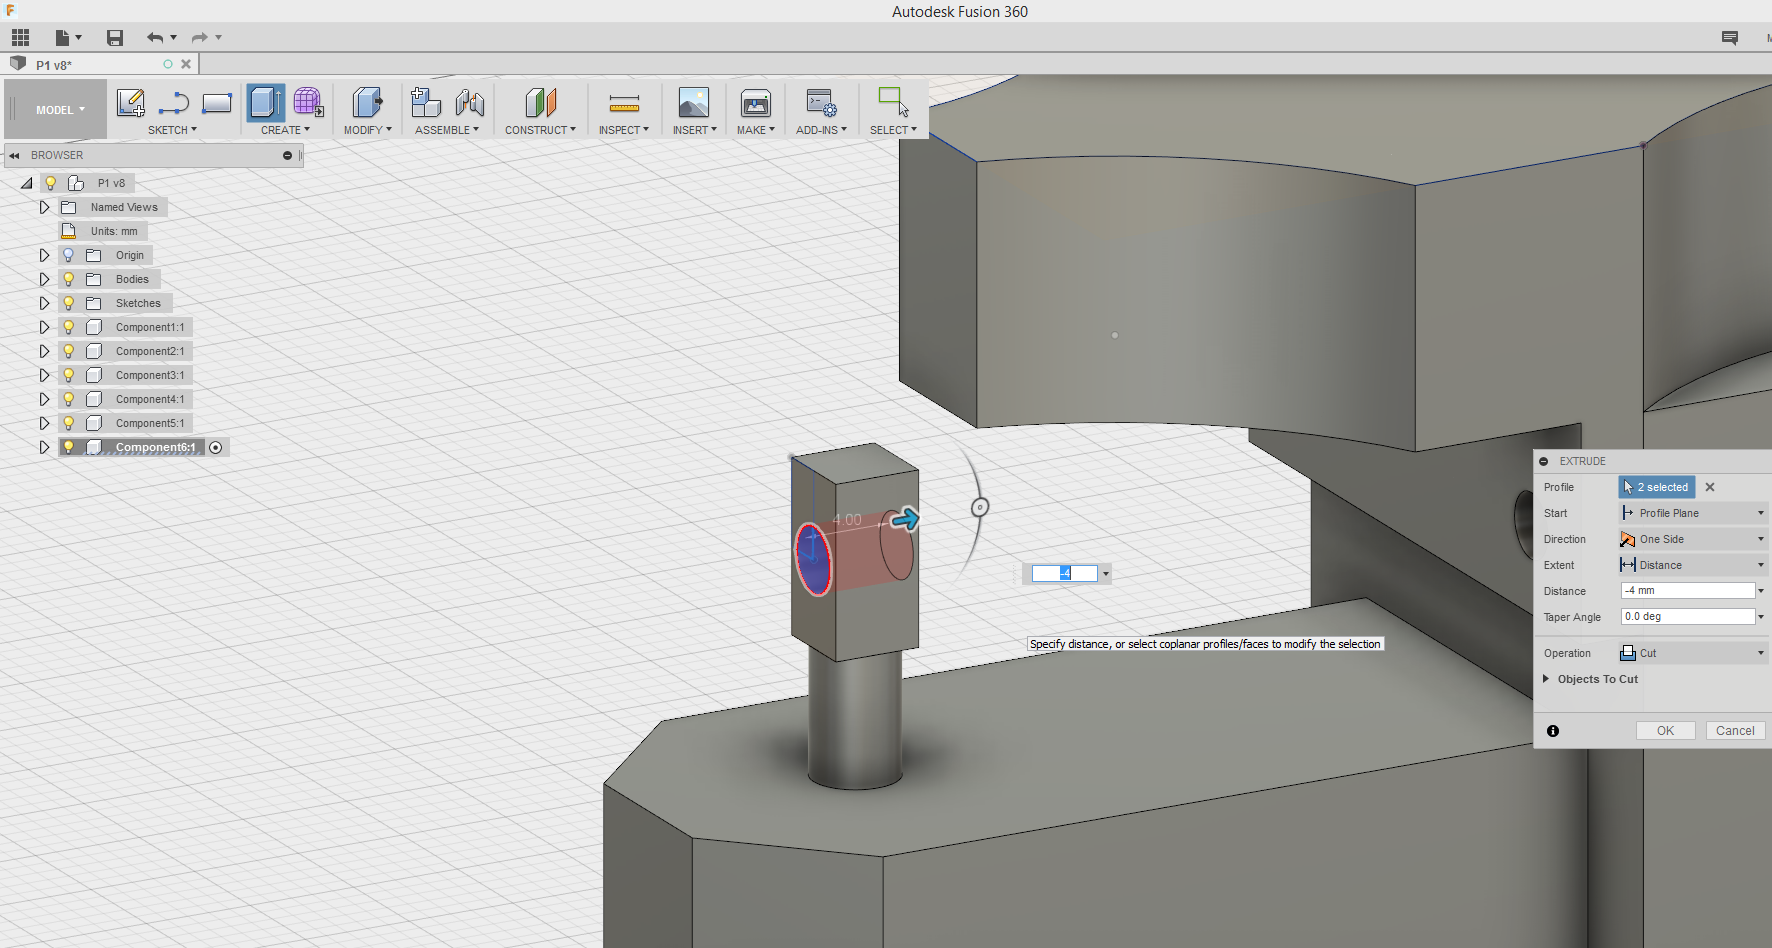Screen dimensions: 1772x948
Task: Close the P1 v8 document tab
Action: coord(186,64)
